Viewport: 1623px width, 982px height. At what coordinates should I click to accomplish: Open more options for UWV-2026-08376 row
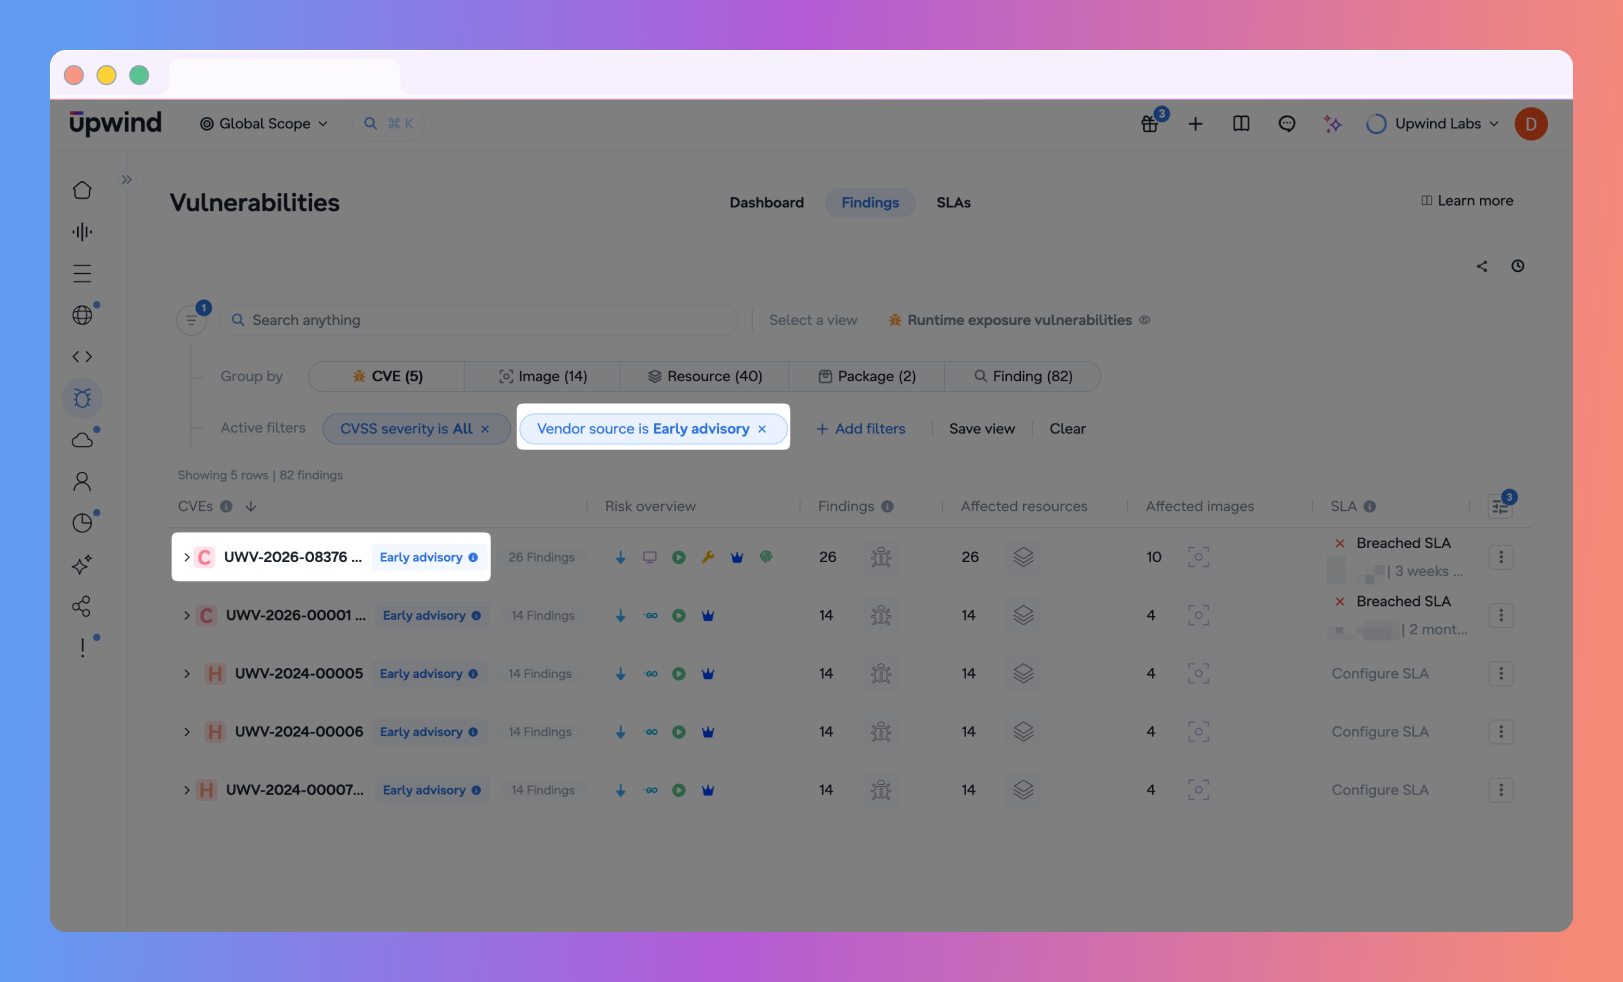coord(1501,557)
